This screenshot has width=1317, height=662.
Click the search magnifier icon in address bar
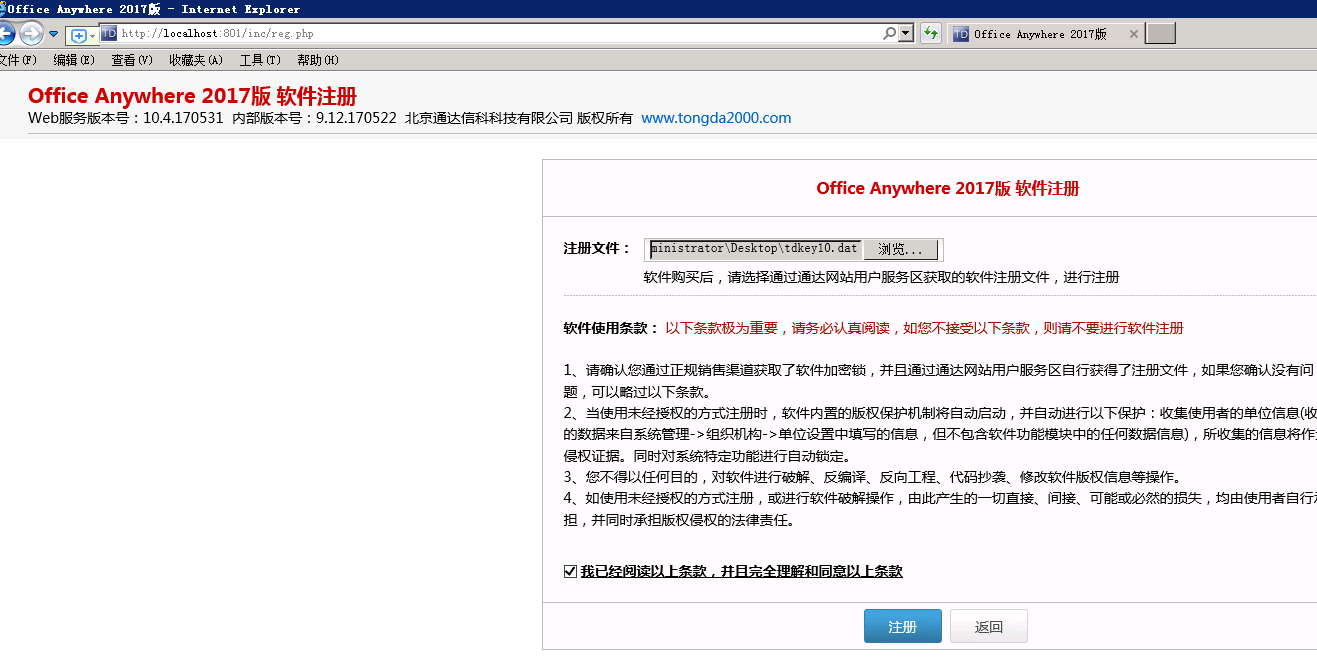point(889,33)
